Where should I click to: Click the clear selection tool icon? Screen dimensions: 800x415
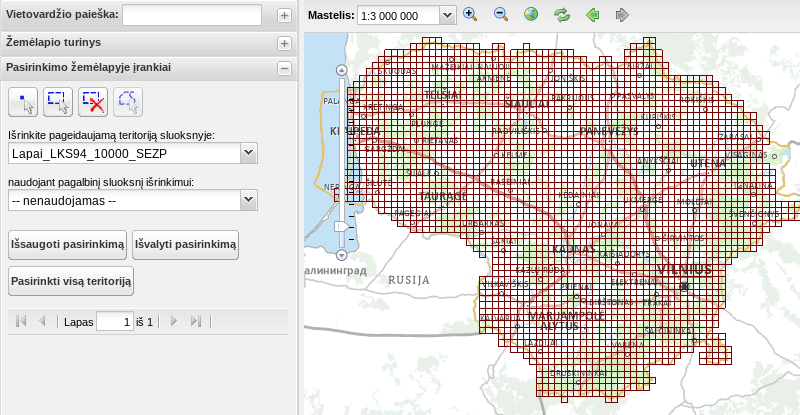(93, 102)
